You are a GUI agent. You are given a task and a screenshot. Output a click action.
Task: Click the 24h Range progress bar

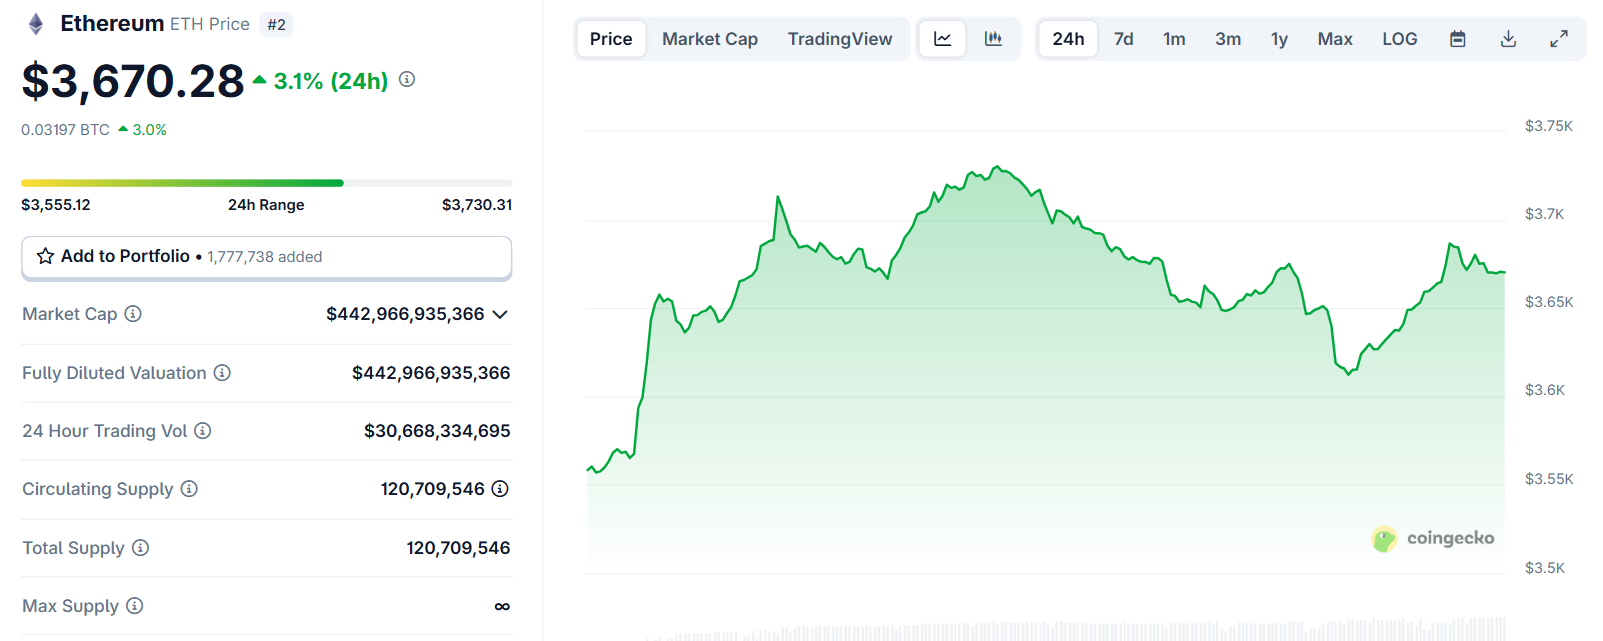[x=267, y=183]
